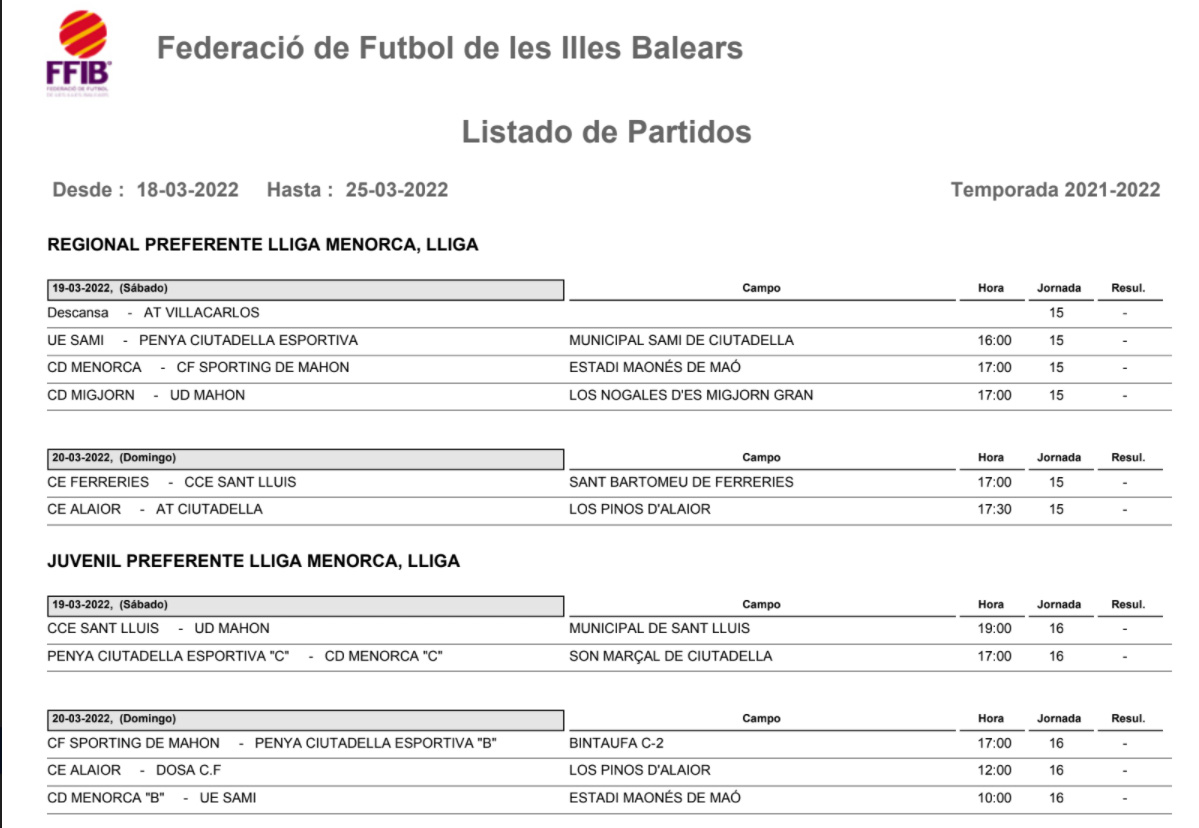
Task: Click the 'Descansa - AT VILLACARLOS' row
Action: coord(153,313)
